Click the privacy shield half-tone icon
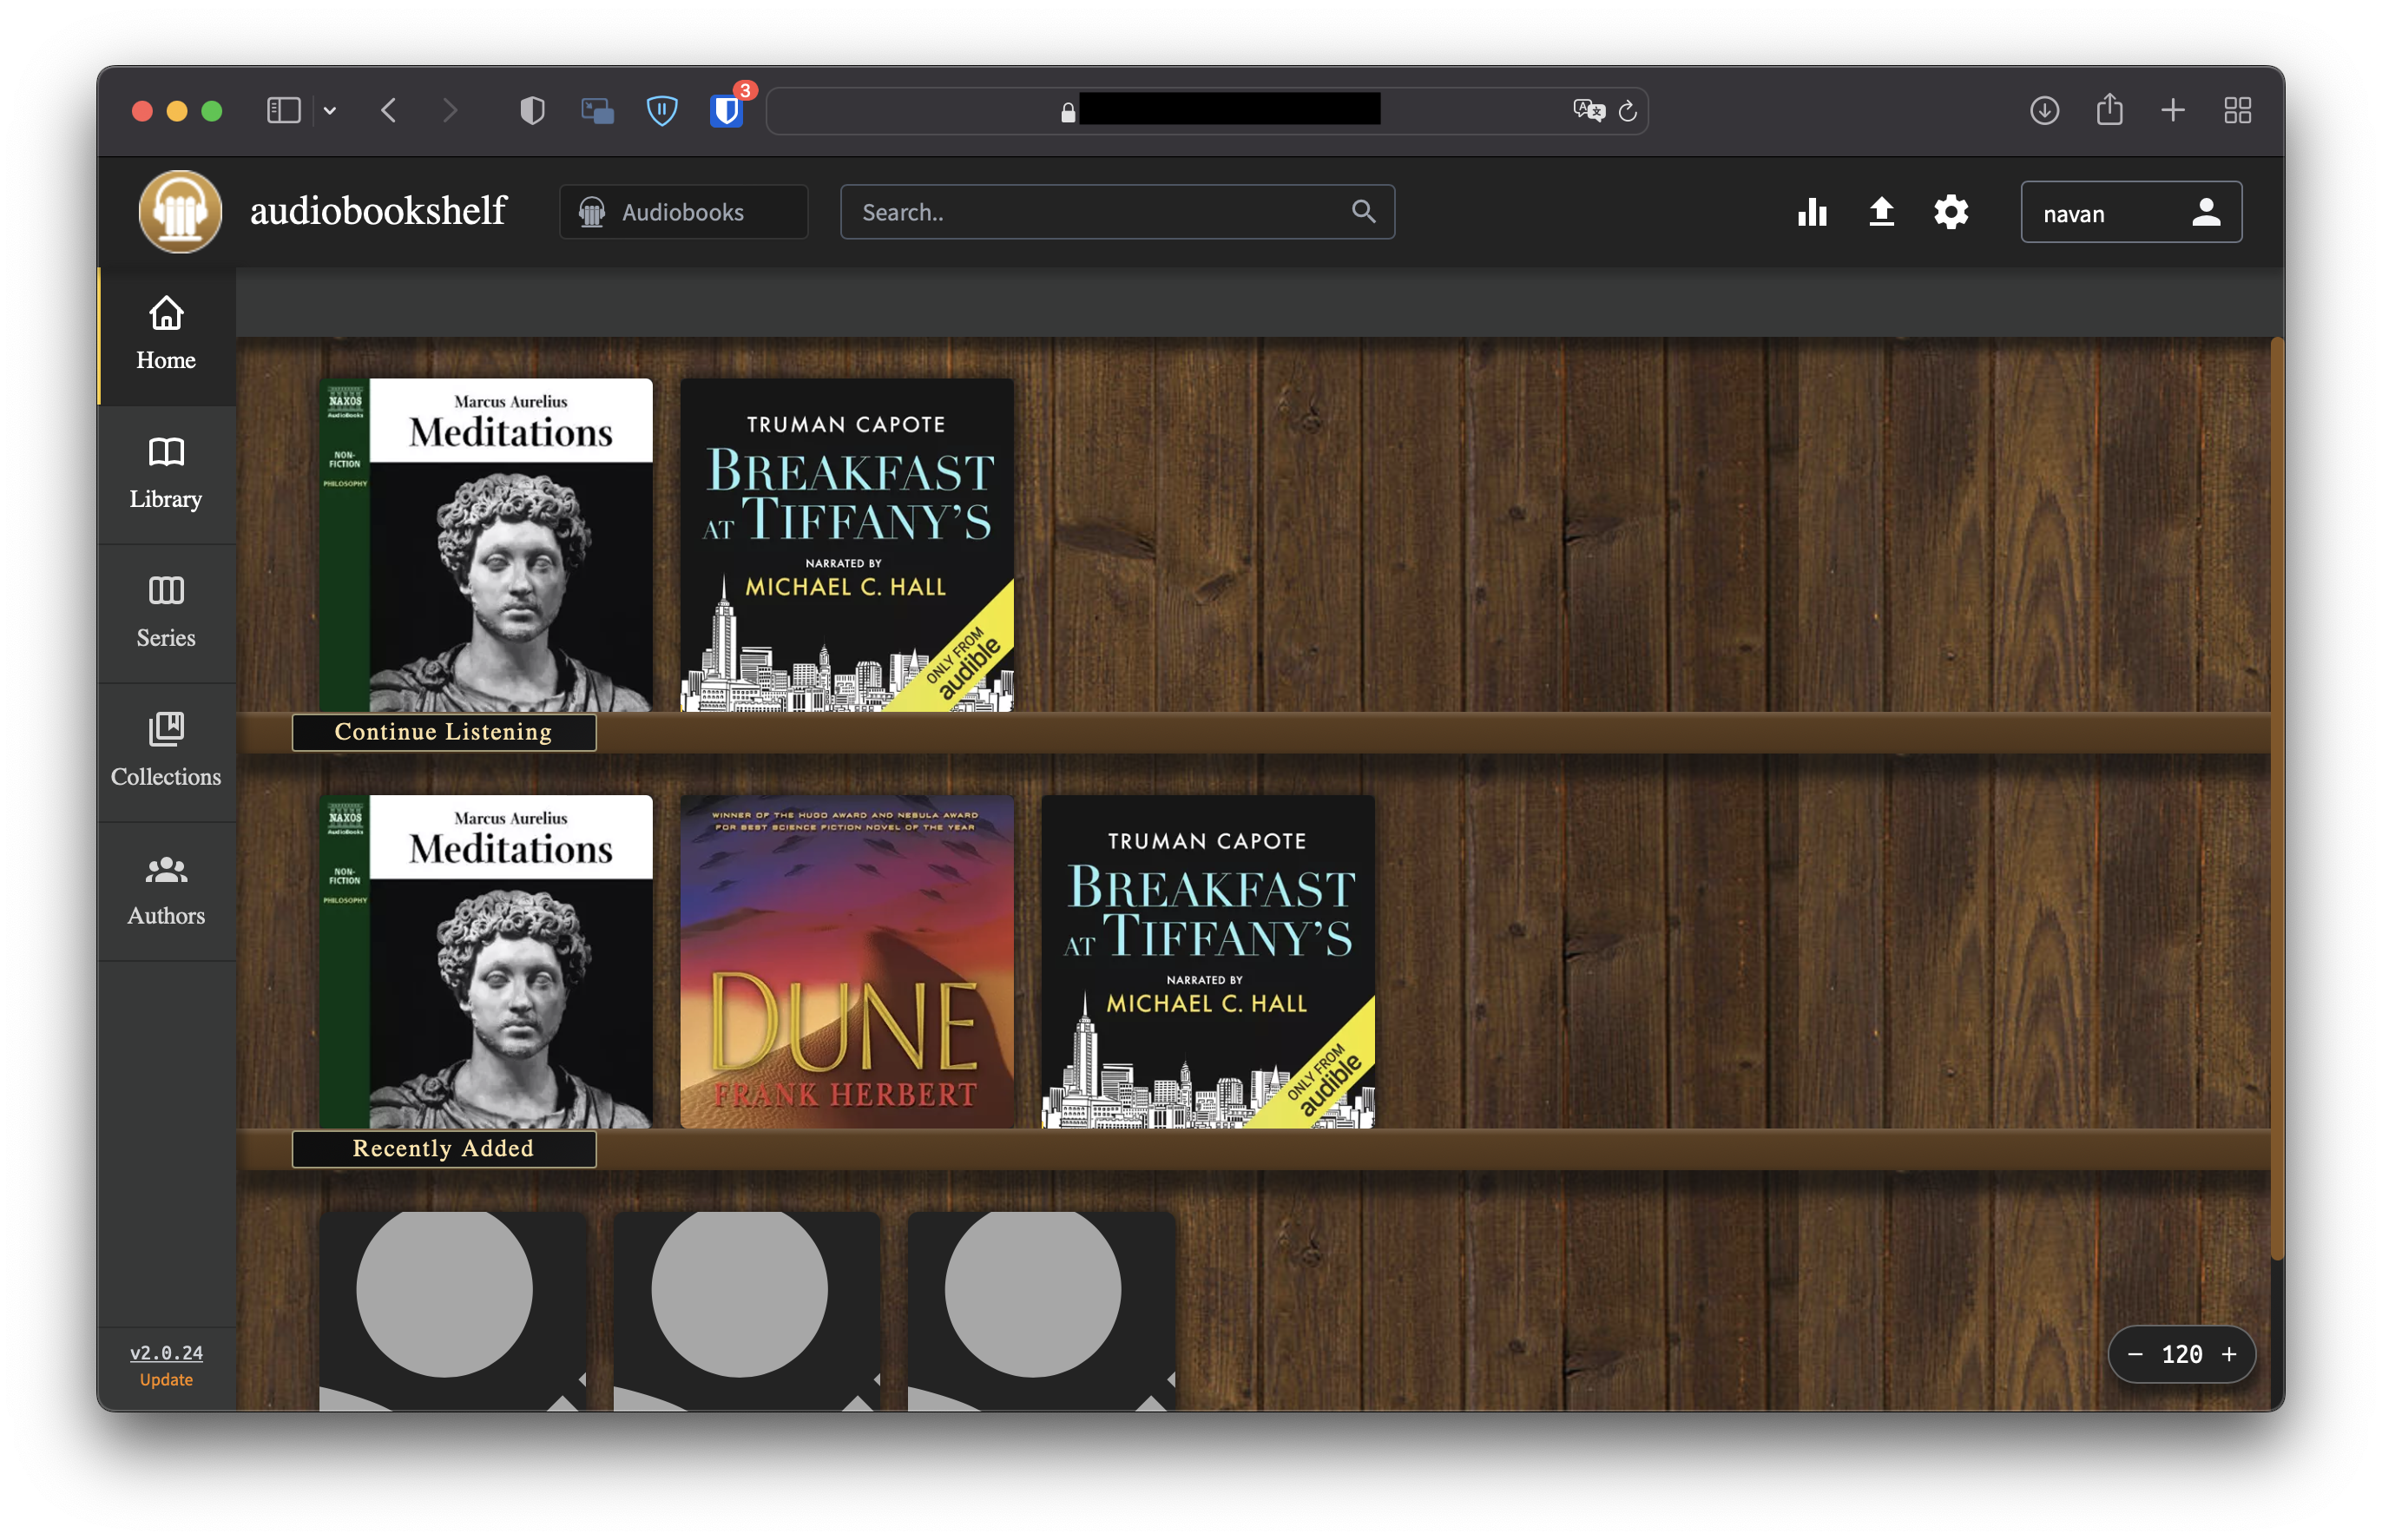This screenshot has width=2382, height=1540. coord(533,110)
